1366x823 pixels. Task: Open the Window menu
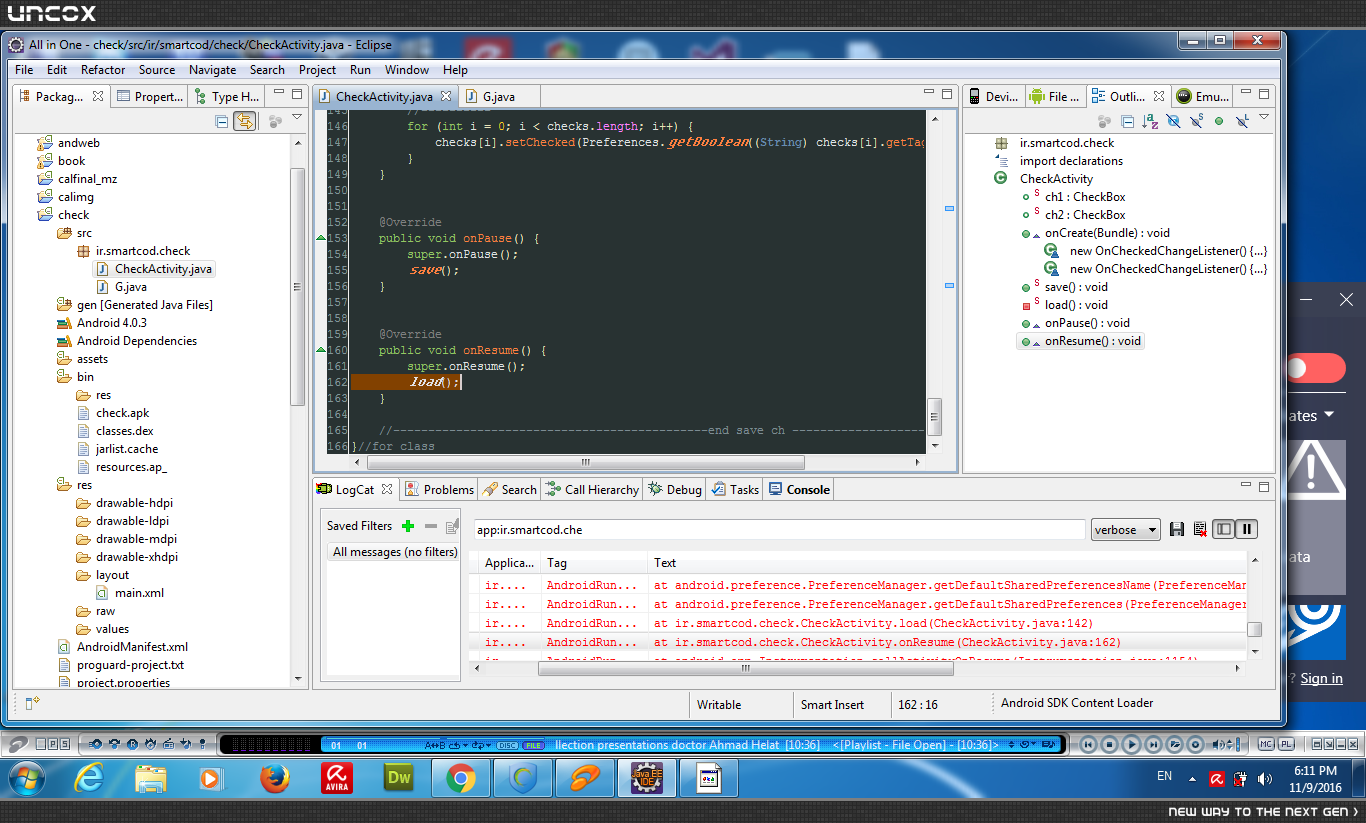[407, 70]
